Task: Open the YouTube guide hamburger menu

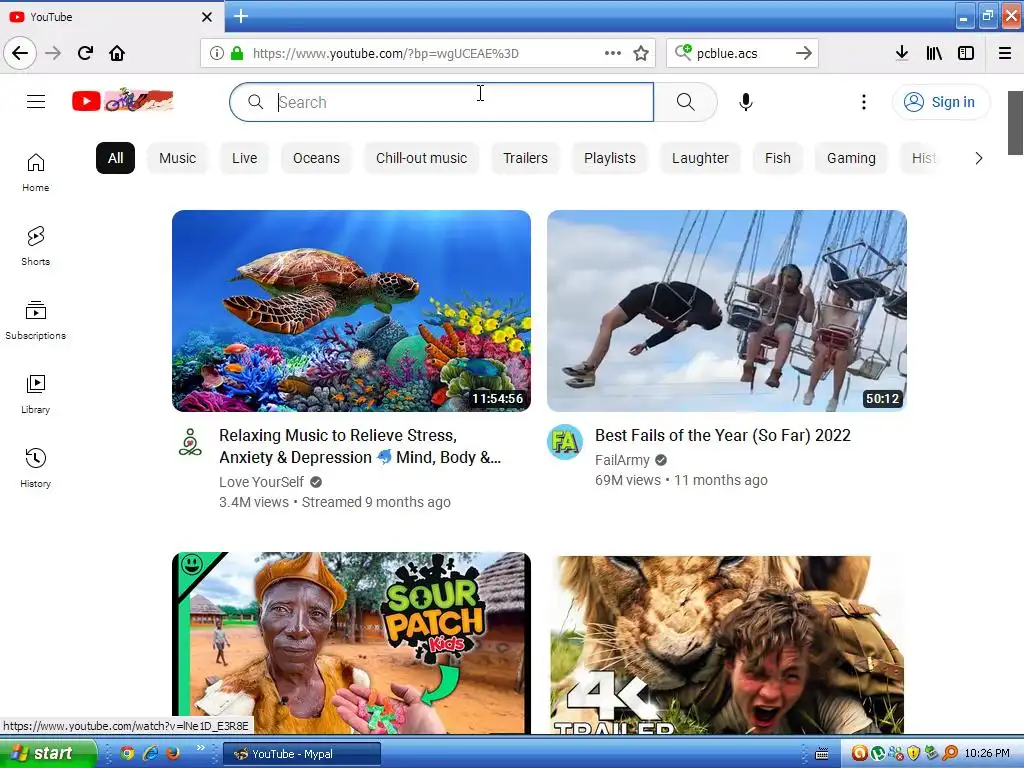Action: [x=36, y=102]
